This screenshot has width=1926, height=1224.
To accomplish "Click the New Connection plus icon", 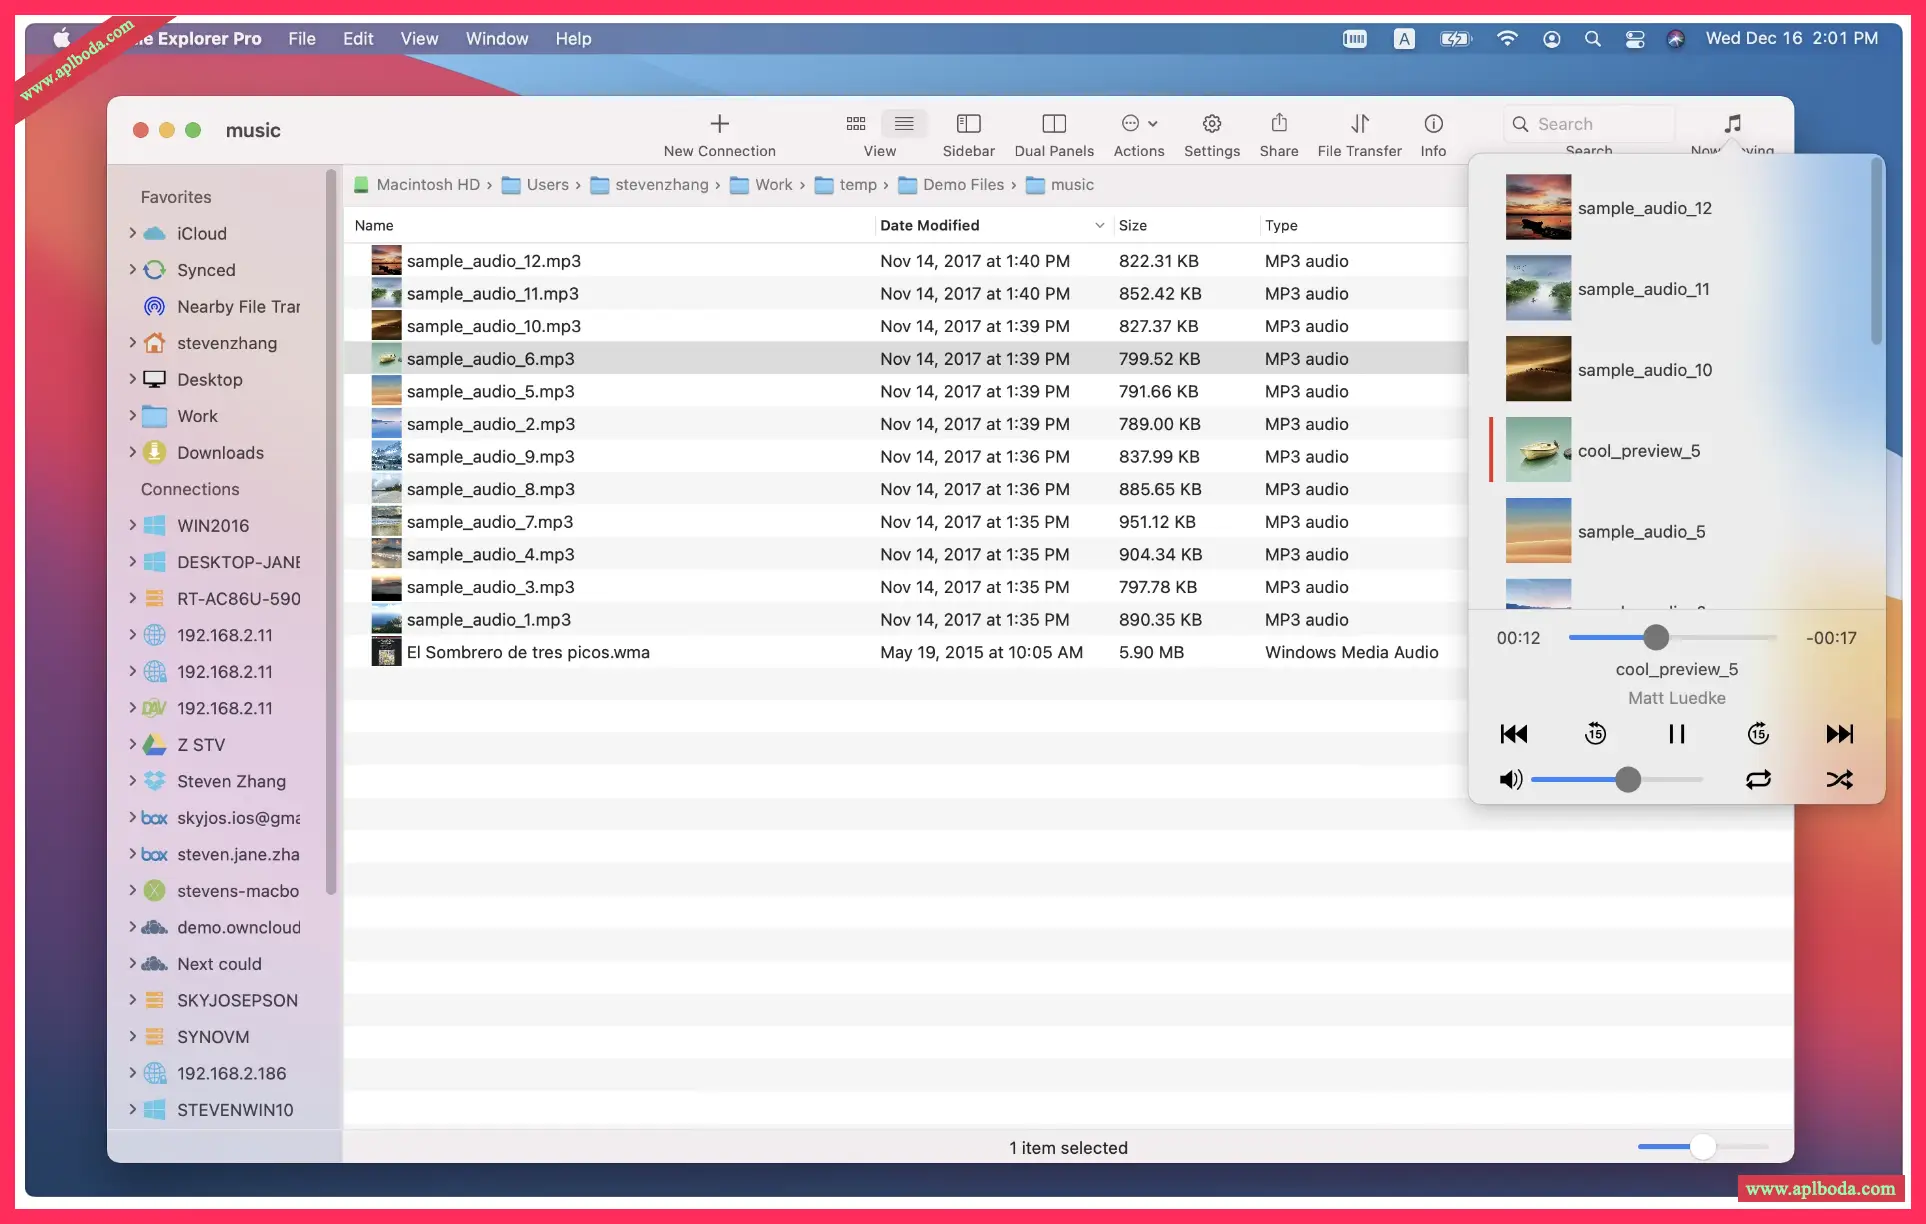I will 719,124.
